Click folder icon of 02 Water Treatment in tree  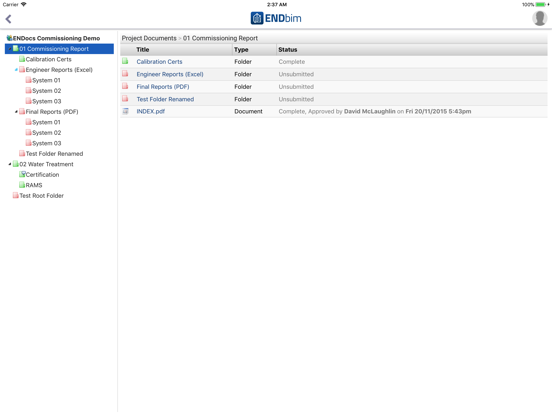click(x=16, y=164)
